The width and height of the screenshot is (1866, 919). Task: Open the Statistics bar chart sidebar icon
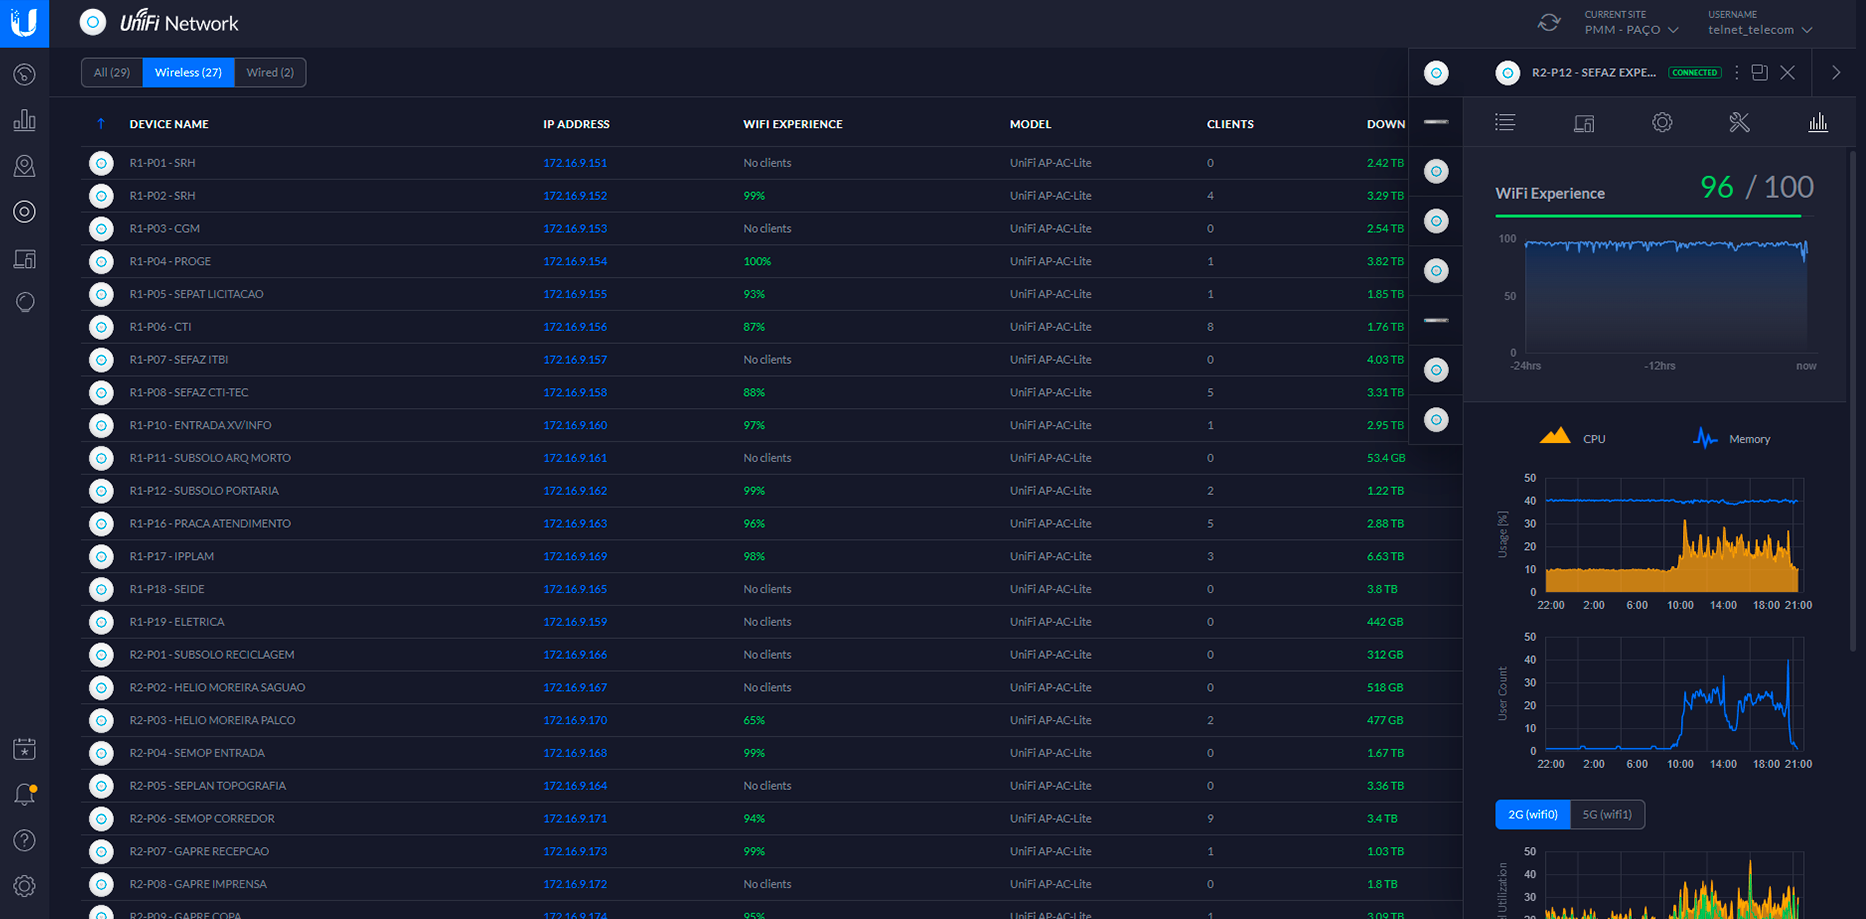point(24,120)
